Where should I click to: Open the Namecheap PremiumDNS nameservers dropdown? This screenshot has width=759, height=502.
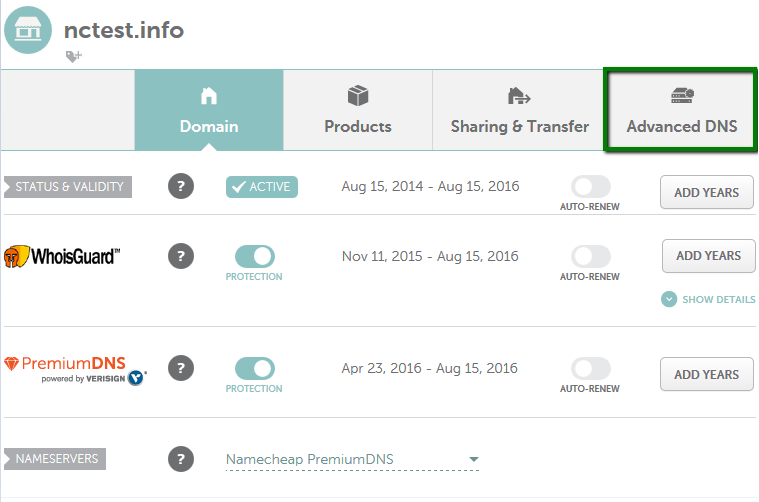353,460
